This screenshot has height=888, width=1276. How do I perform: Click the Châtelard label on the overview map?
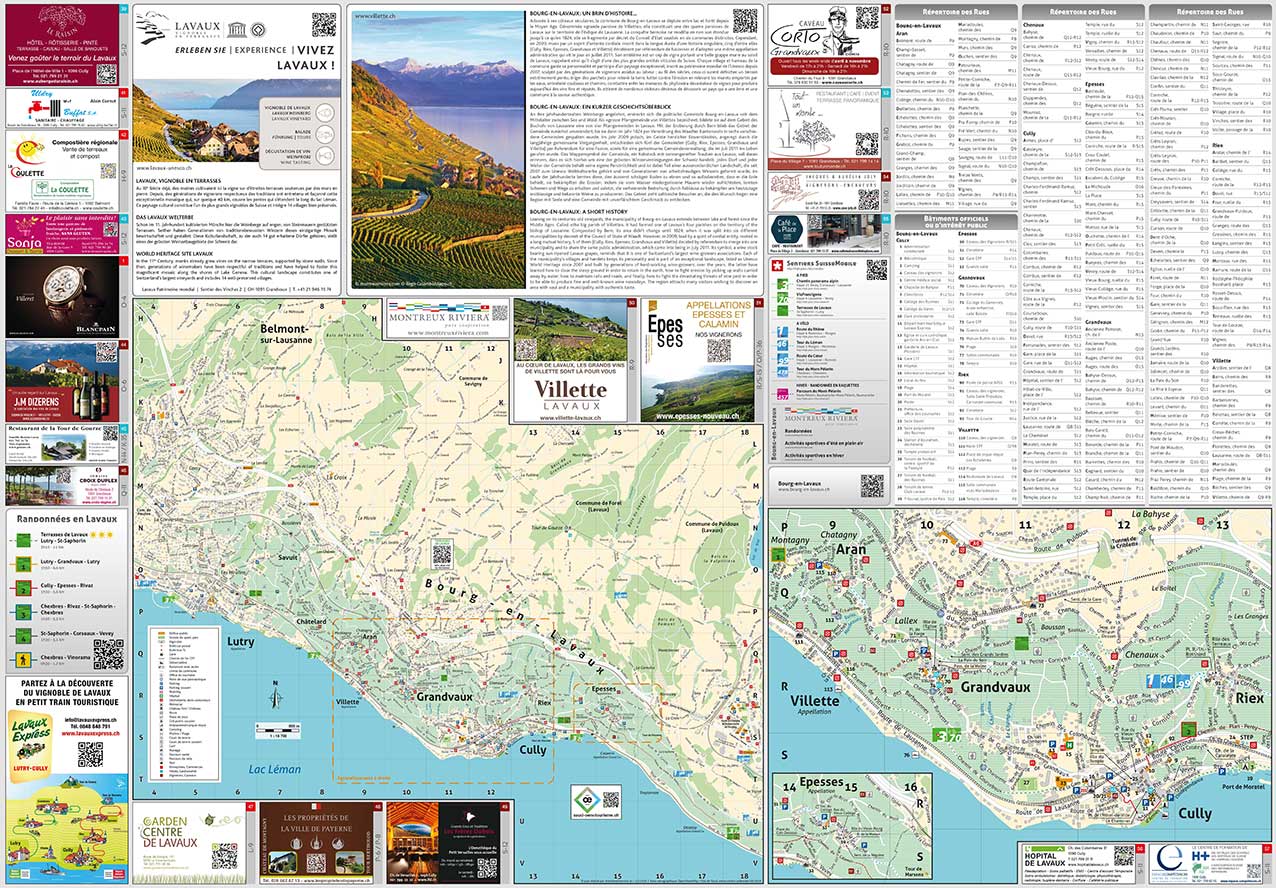pos(313,622)
